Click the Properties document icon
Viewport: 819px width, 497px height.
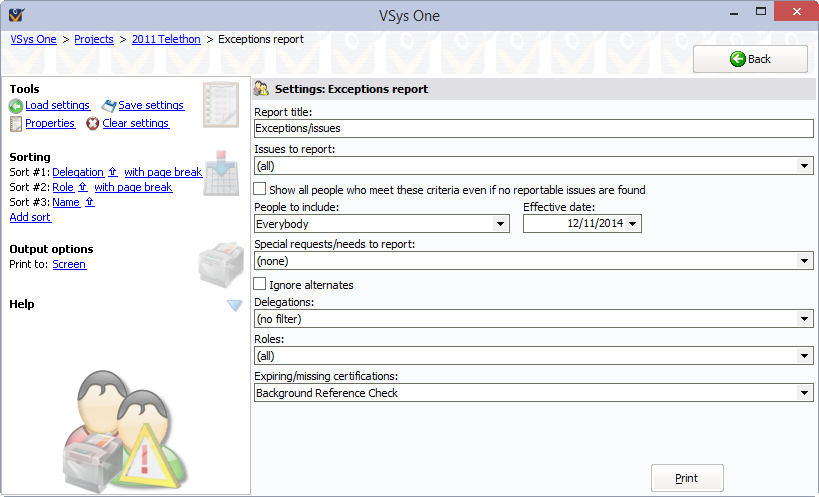[16, 124]
